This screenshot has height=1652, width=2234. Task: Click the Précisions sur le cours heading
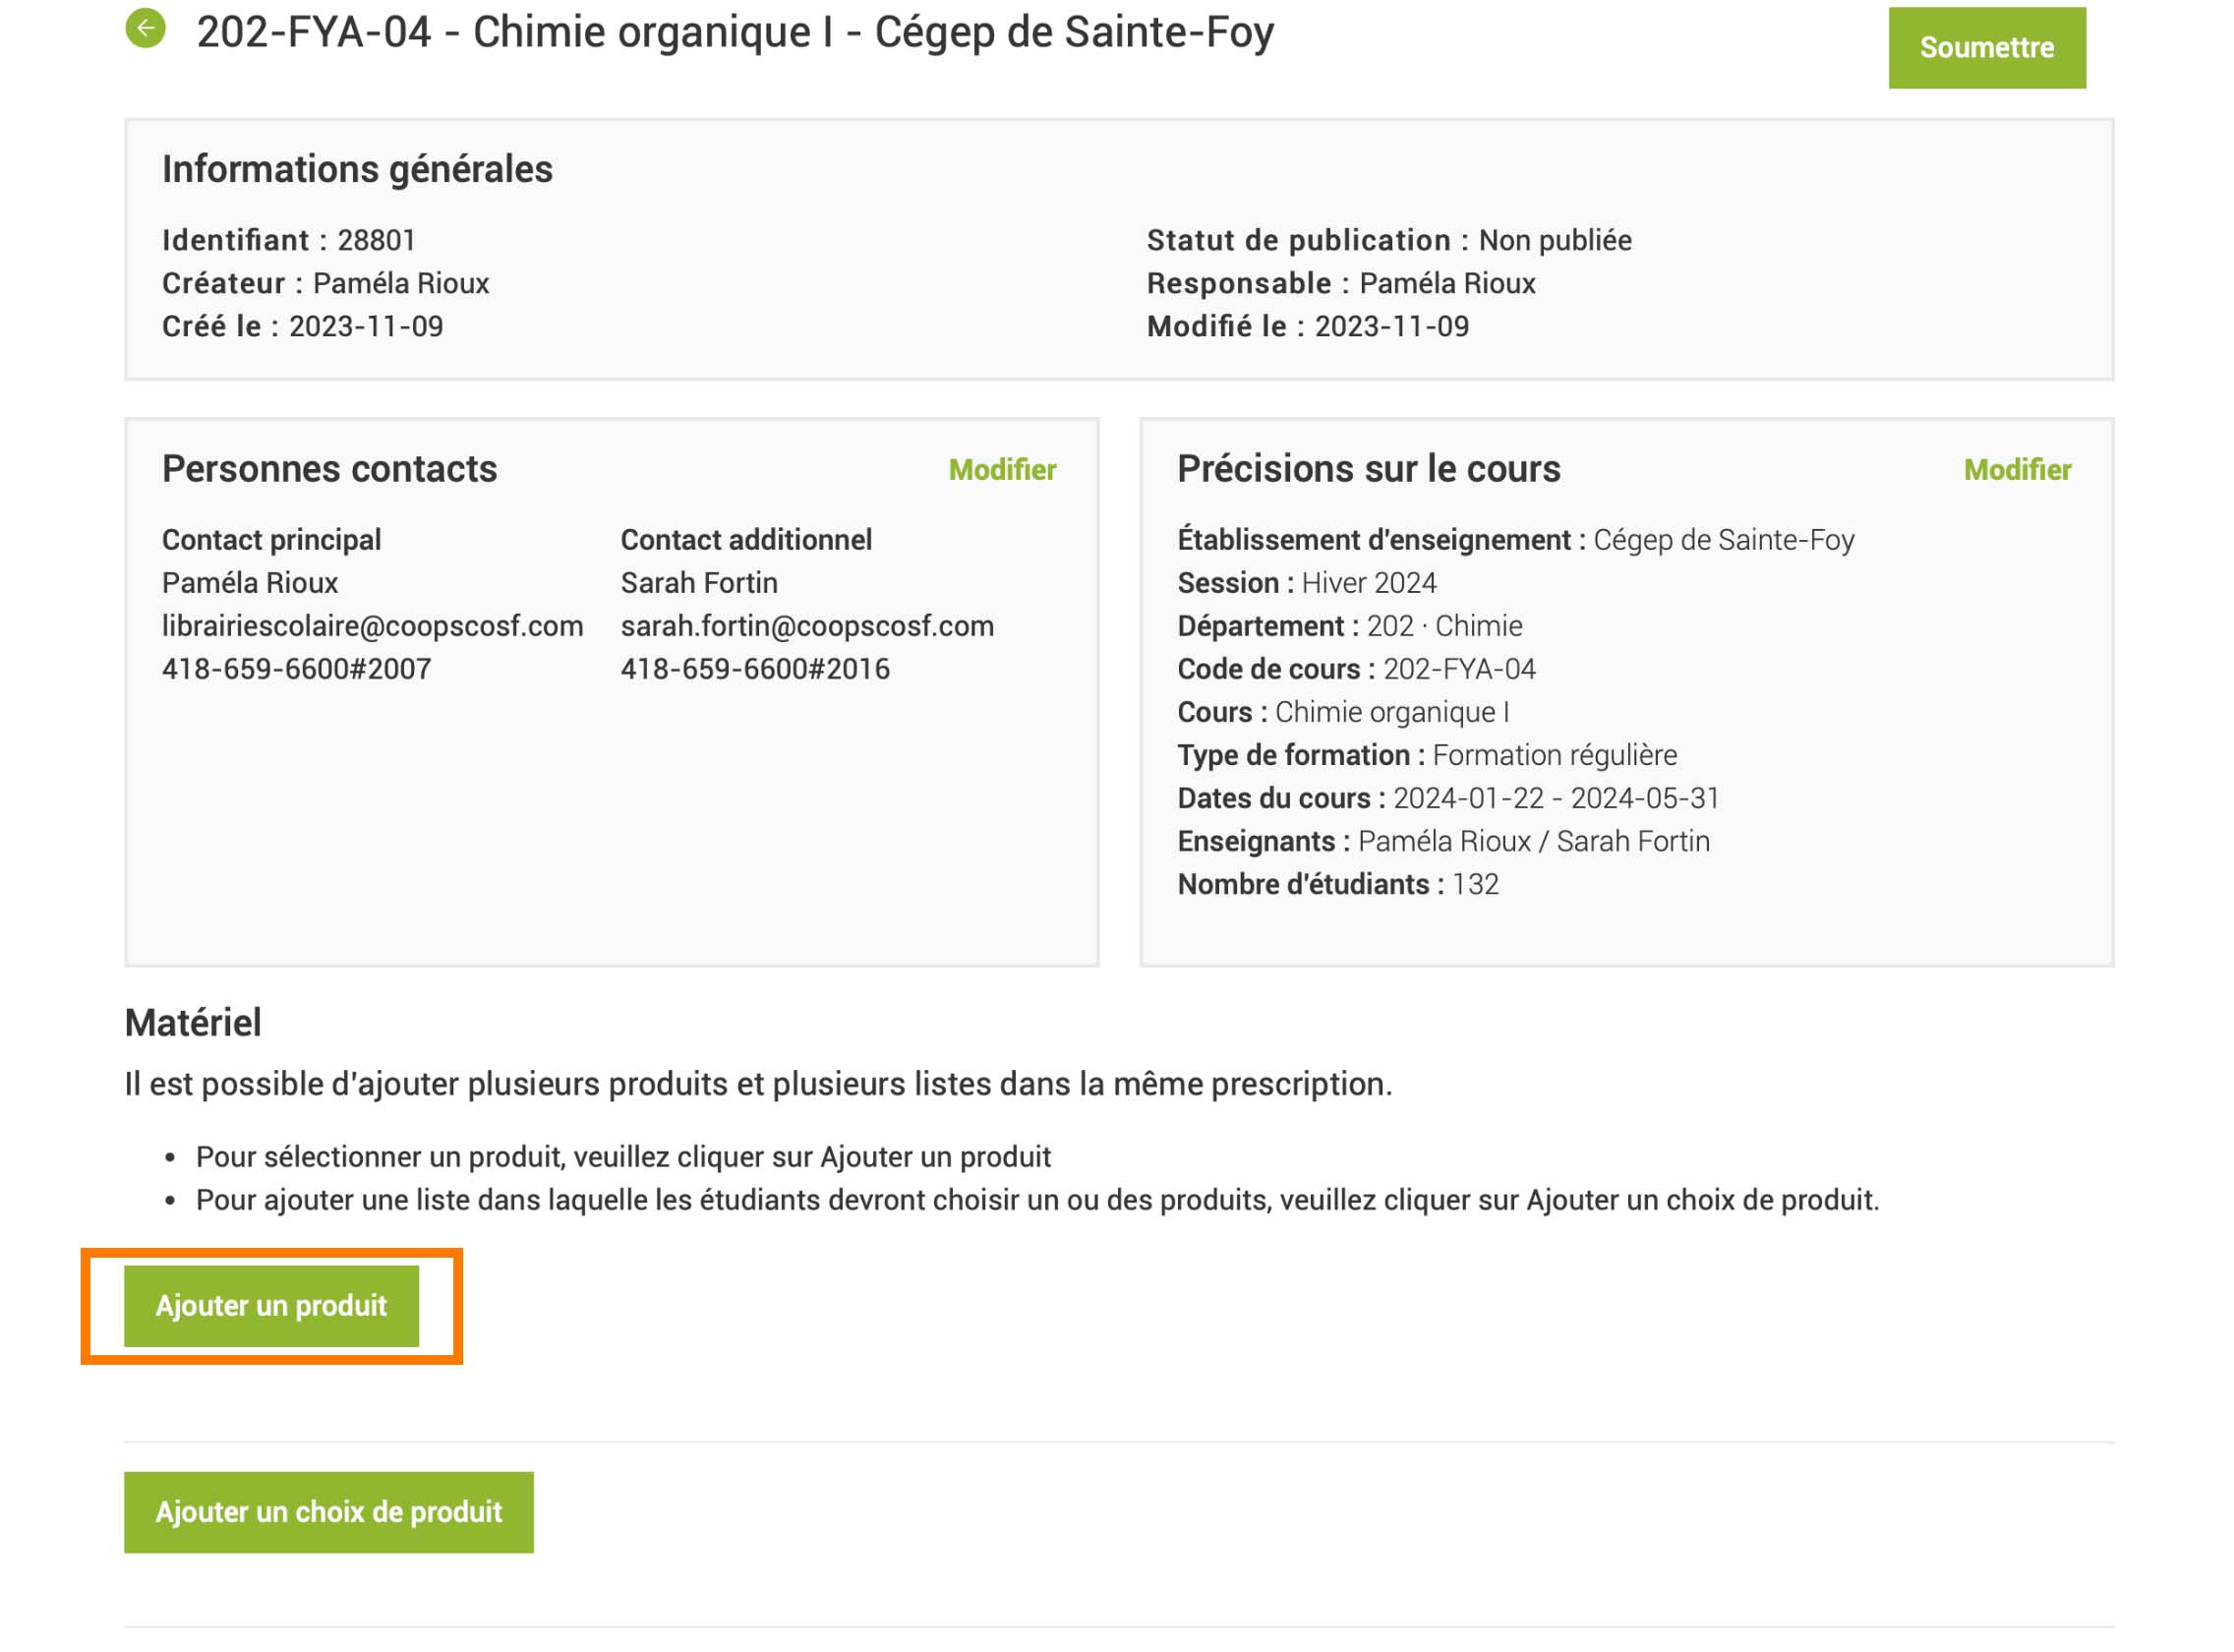(1368, 469)
